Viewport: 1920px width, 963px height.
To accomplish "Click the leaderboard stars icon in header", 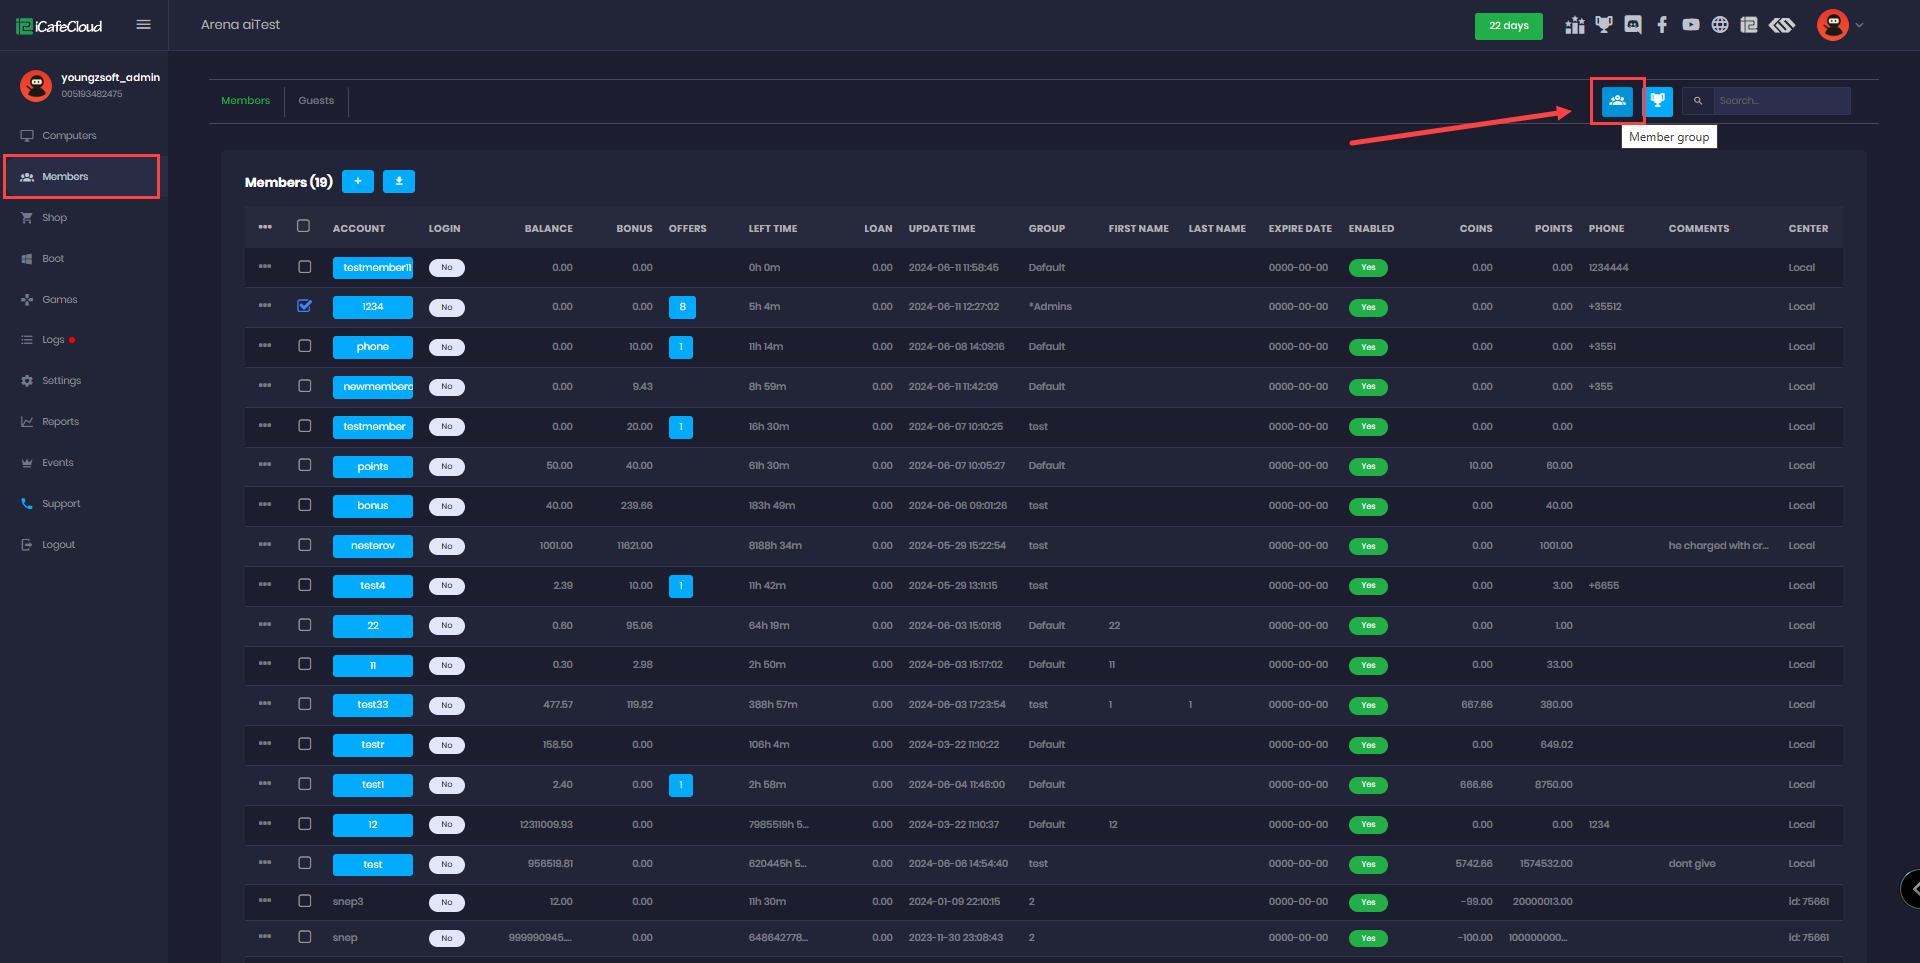I will (x=1575, y=25).
